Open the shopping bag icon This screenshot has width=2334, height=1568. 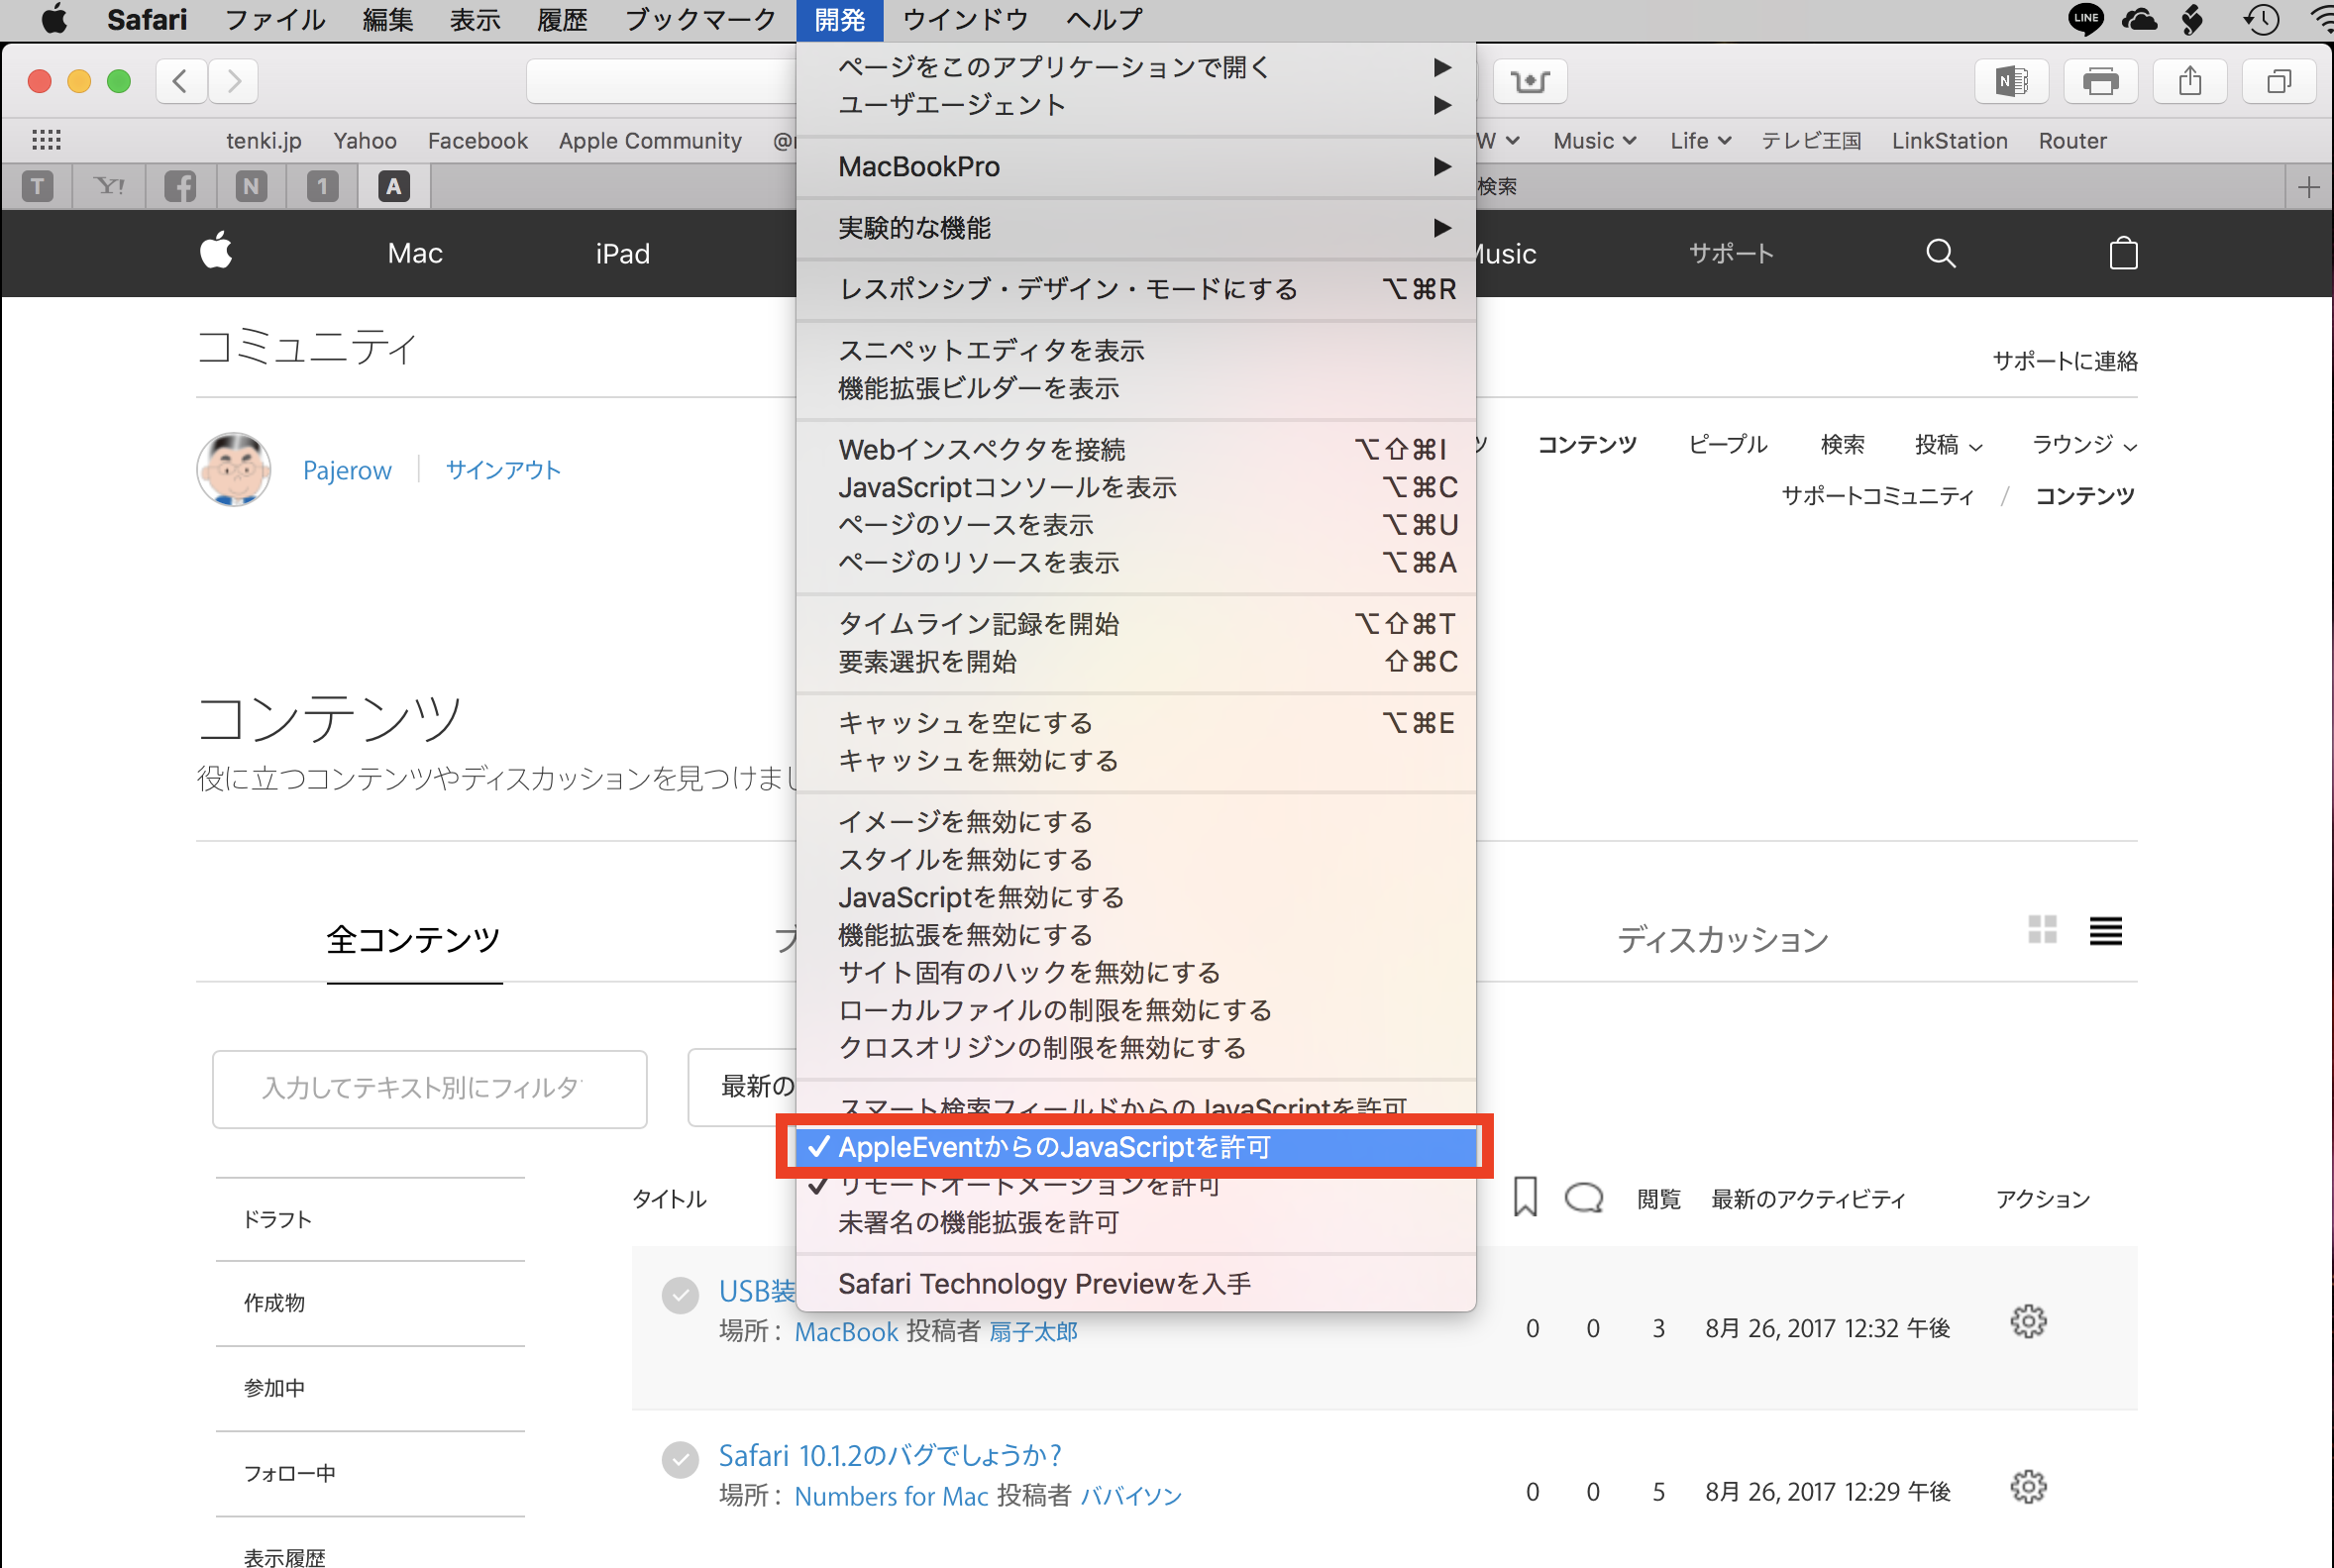pyautogui.click(x=2123, y=253)
